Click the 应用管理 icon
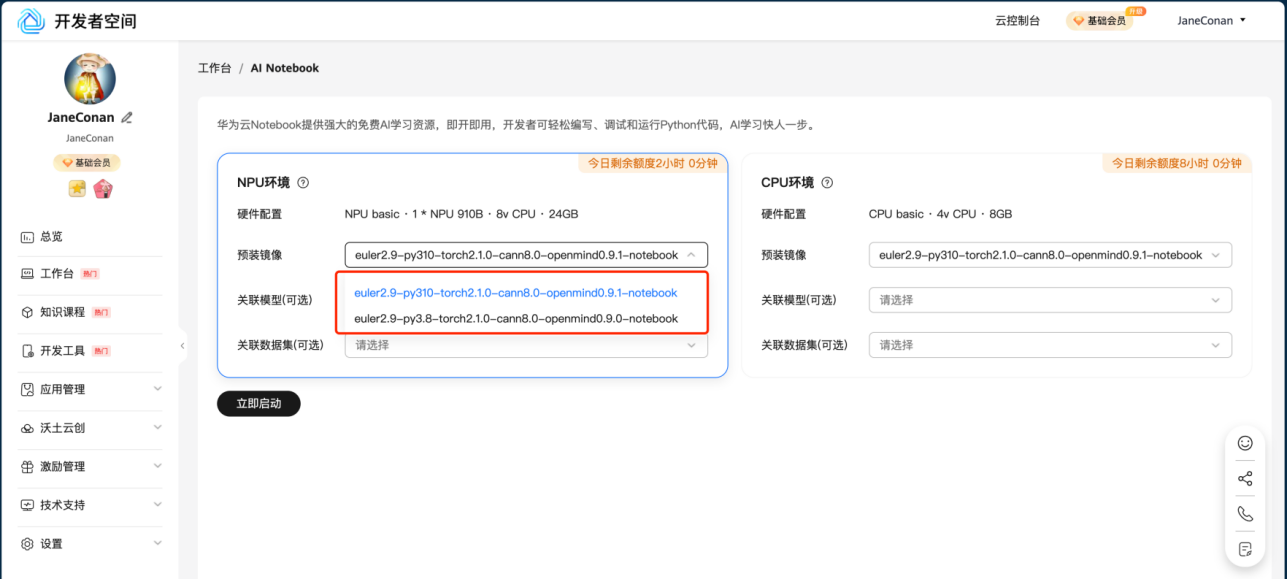 (x=27, y=389)
